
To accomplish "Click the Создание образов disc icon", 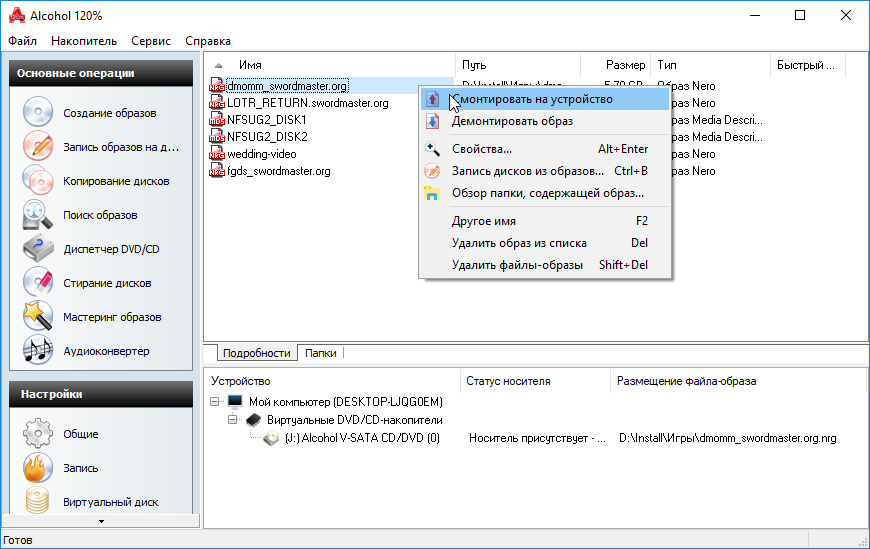I will pos(38,113).
